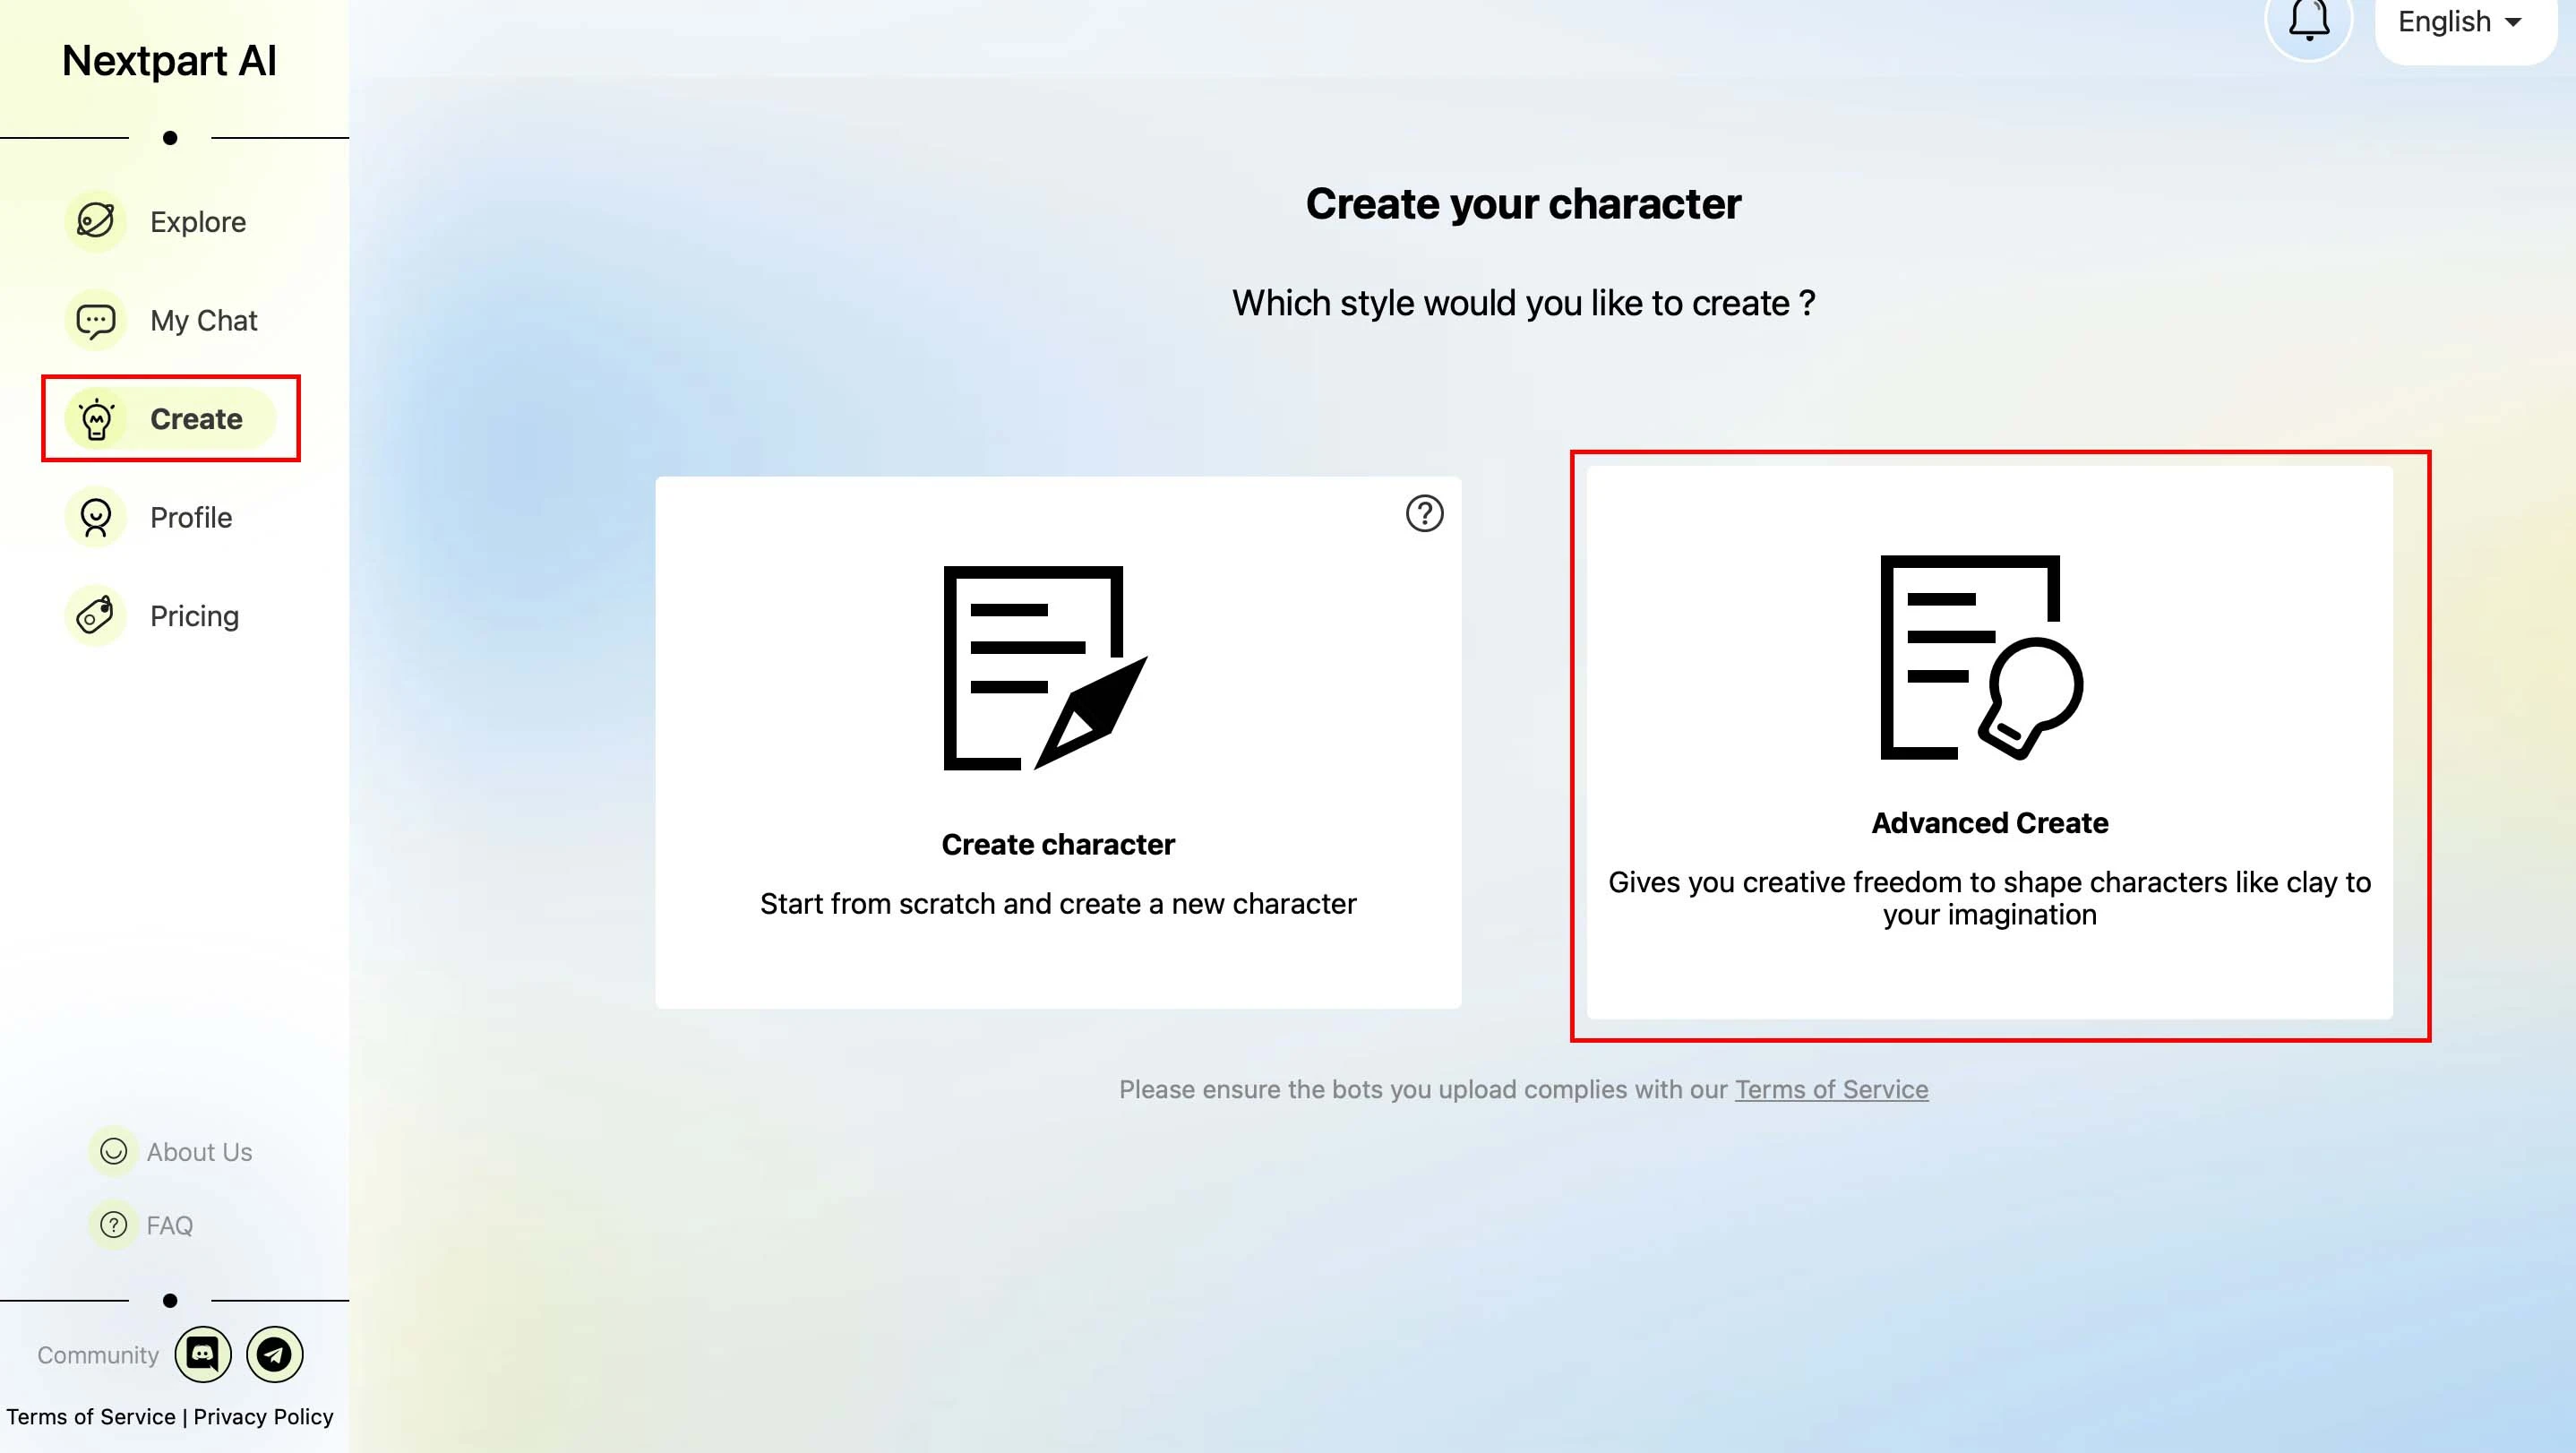Click the Explore sidebar icon
This screenshot has height=1453, width=2576.
96,221
